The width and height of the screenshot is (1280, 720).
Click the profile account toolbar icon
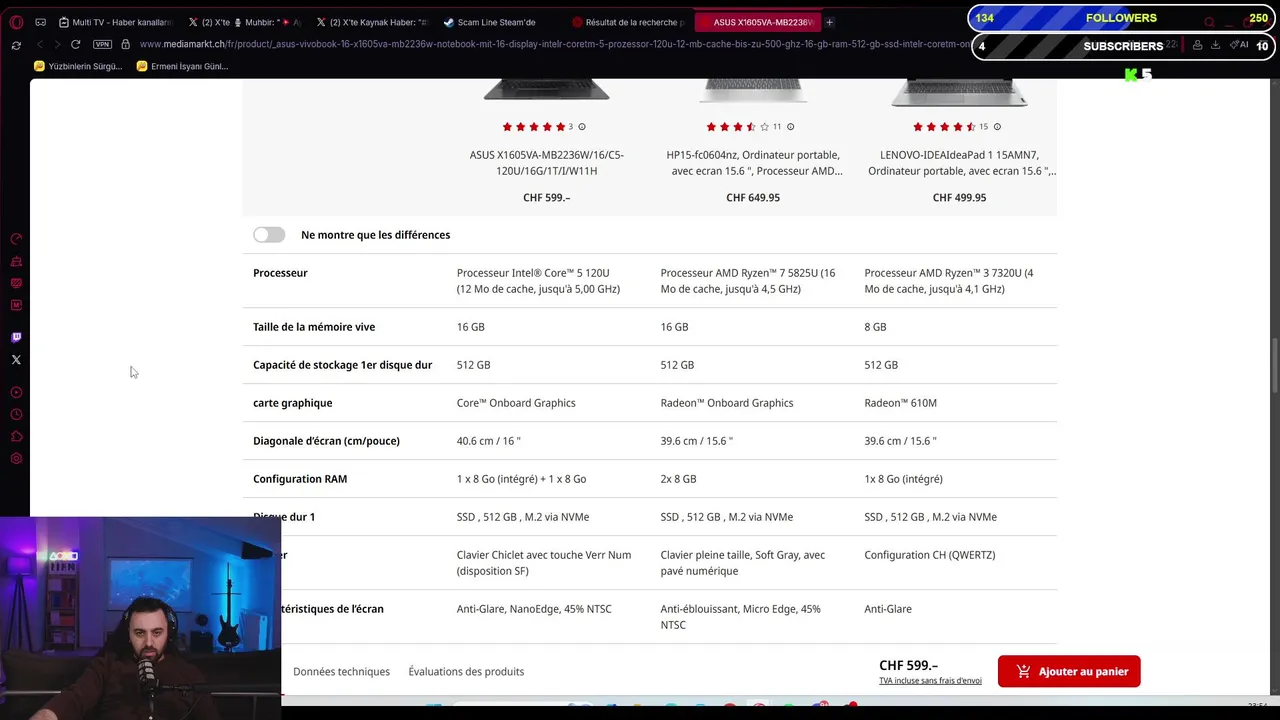1197,45
